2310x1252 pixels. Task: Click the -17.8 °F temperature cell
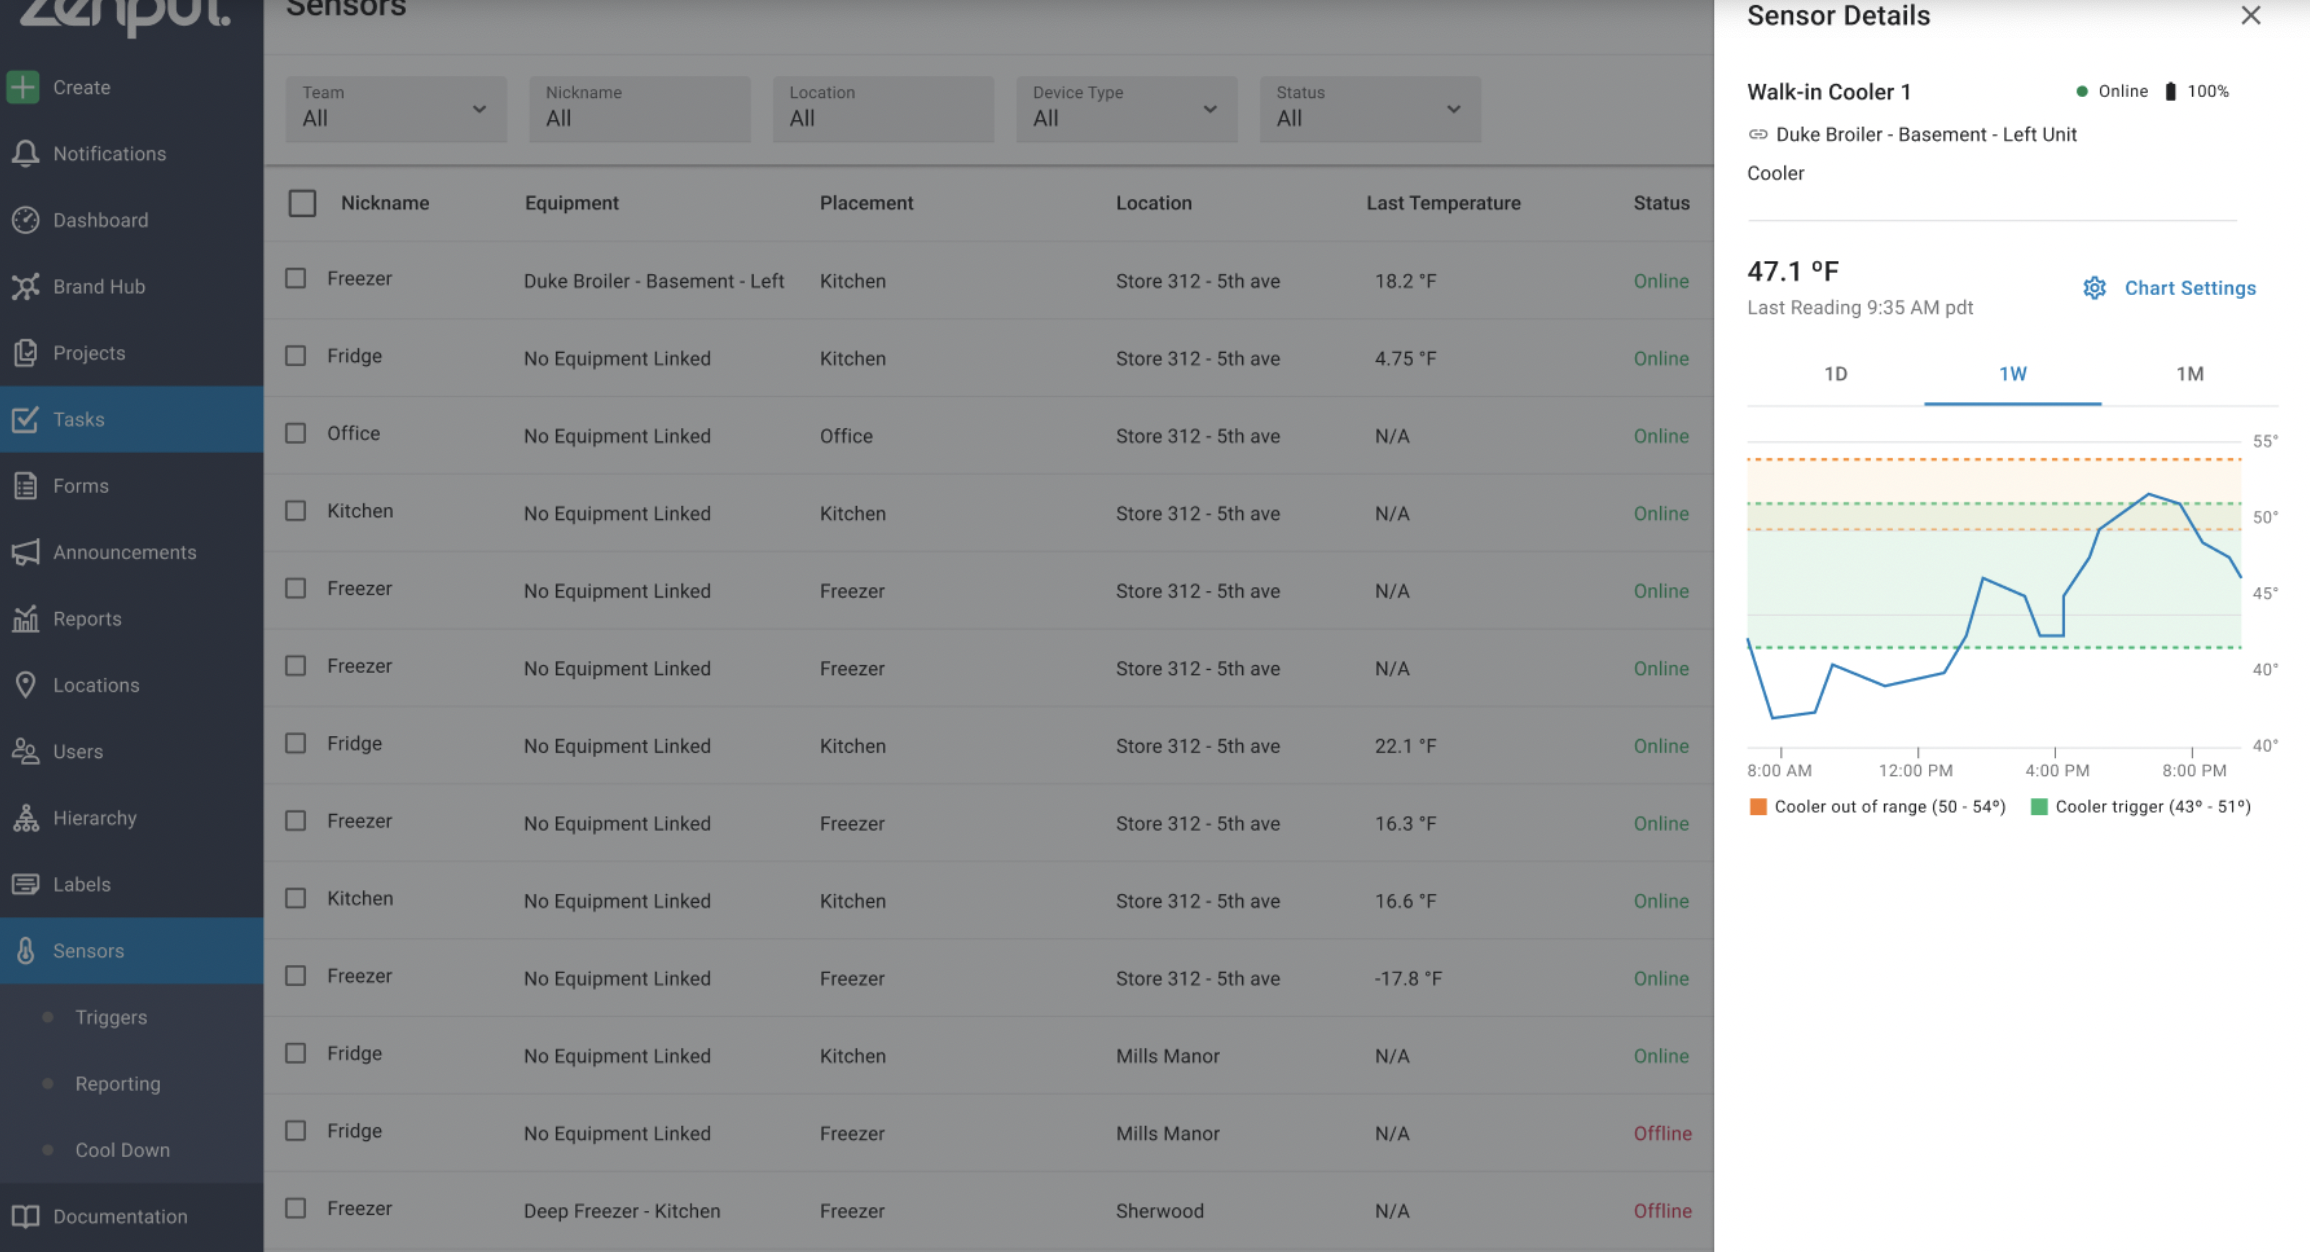pyautogui.click(x=1408, y=978)
